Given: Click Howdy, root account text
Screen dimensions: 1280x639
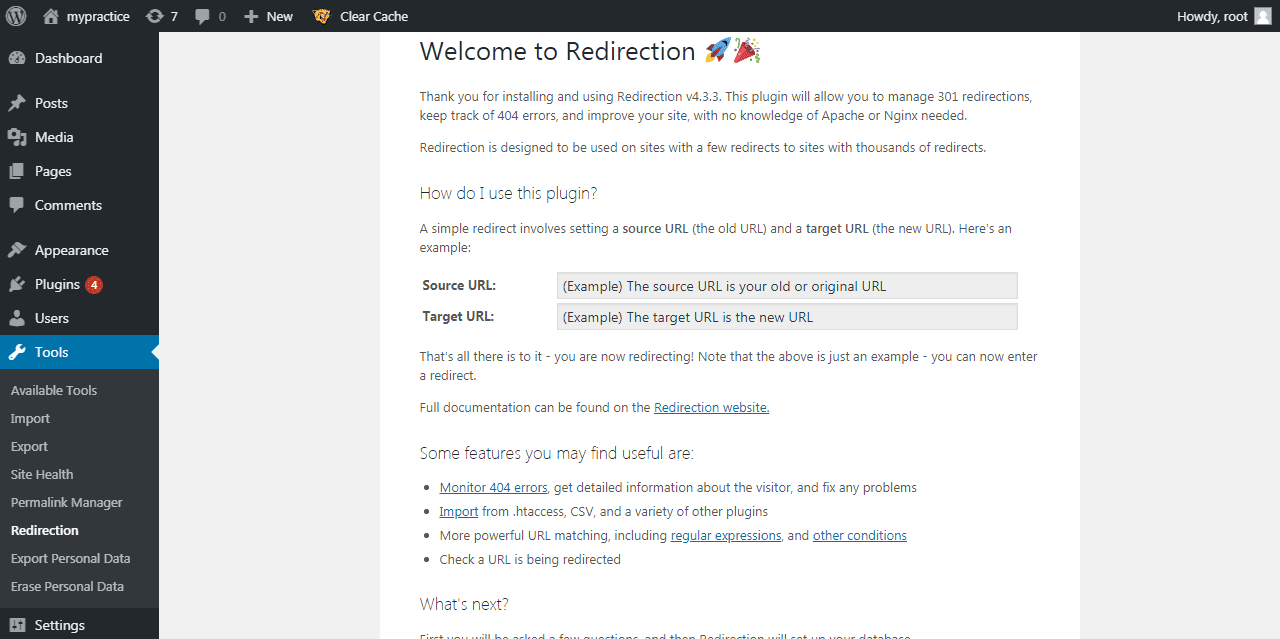Looking at the screenshot, I should click(1212, 16).
